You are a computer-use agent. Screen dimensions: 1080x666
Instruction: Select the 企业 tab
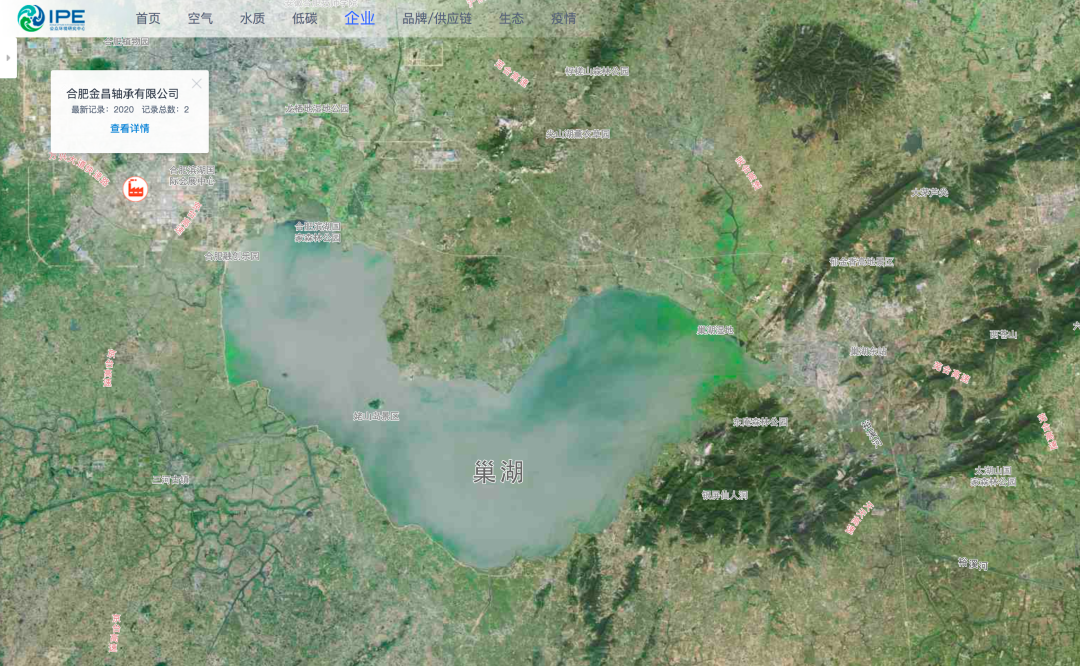pyautogui.click(x=360, y=19)
